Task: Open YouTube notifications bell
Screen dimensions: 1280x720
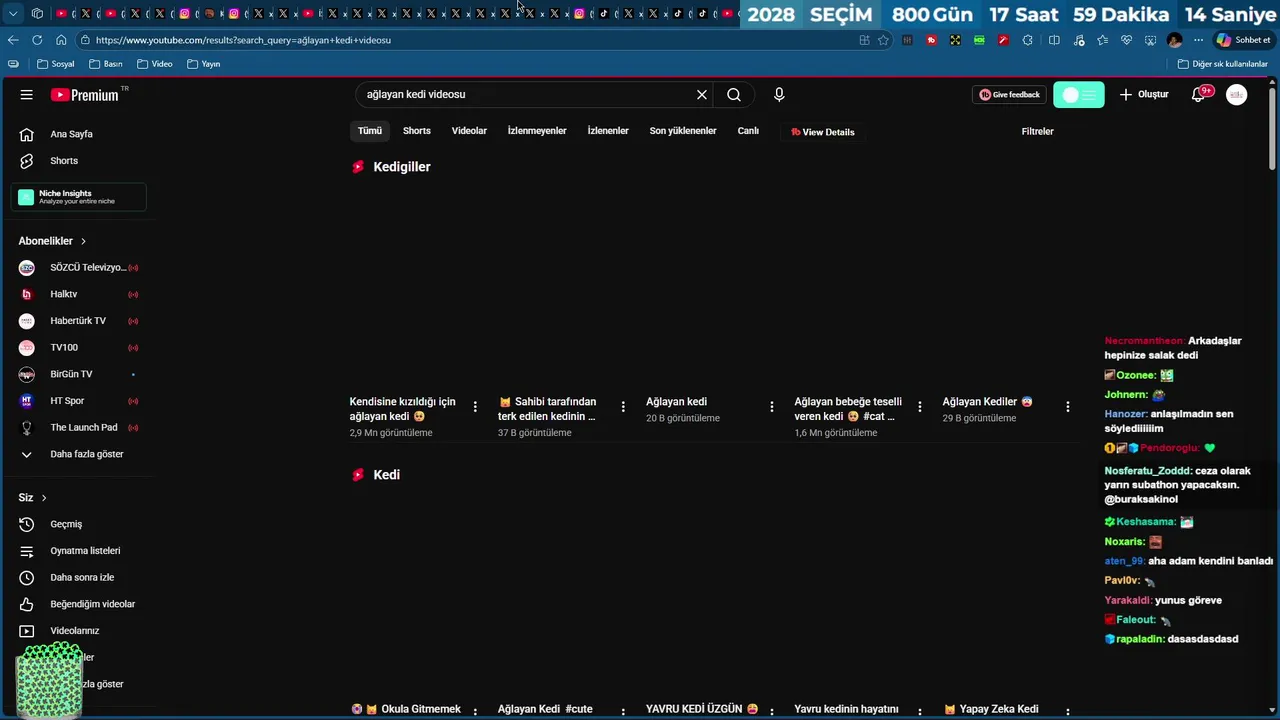Action: coord(1199,94)
